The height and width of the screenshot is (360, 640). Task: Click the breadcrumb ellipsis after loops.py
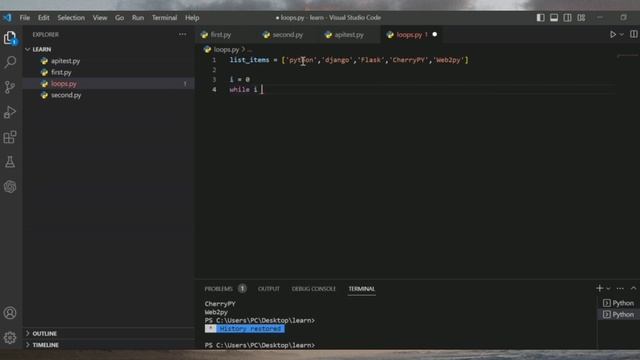pos(249,50)
